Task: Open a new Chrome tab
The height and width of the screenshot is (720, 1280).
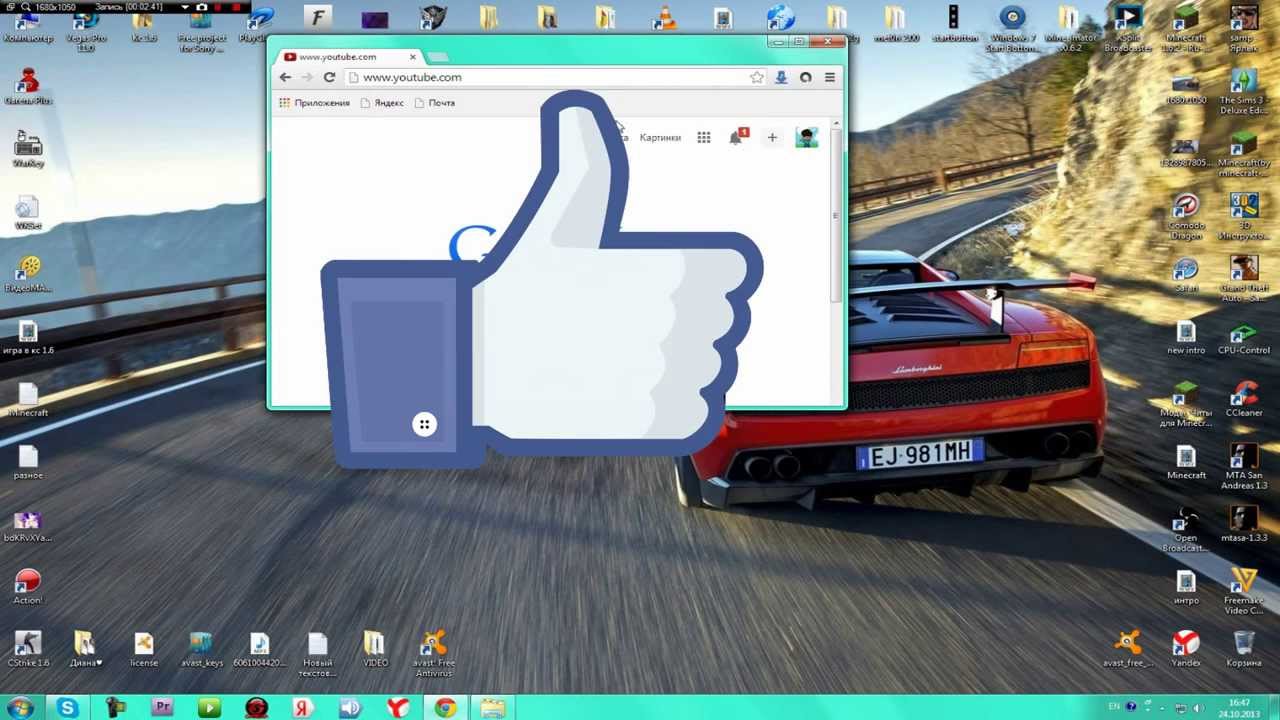Action: [x=438, y=57]
